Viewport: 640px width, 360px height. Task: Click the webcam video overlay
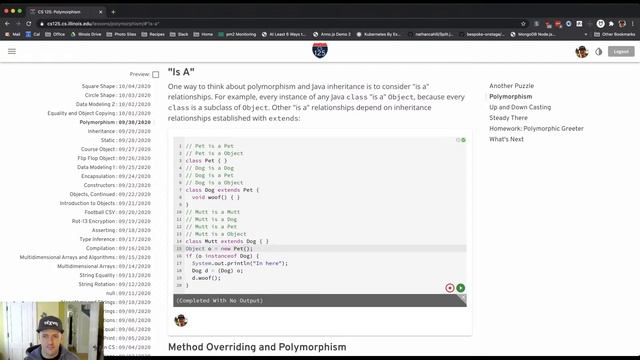click(x=52, y=331)
